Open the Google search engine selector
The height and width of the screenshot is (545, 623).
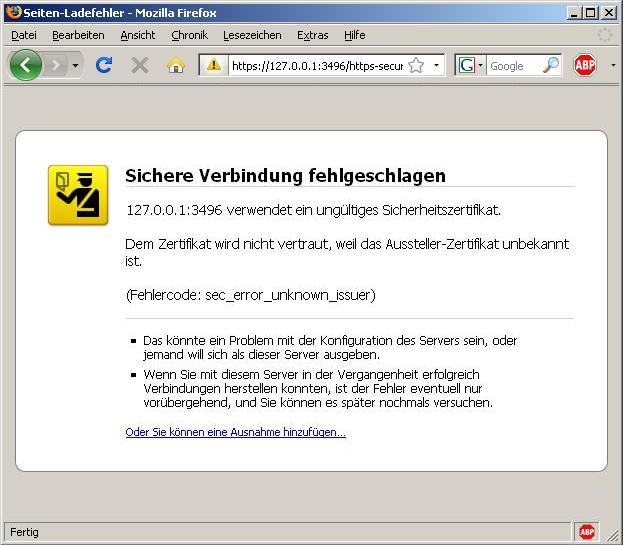[x=470, y=66]
